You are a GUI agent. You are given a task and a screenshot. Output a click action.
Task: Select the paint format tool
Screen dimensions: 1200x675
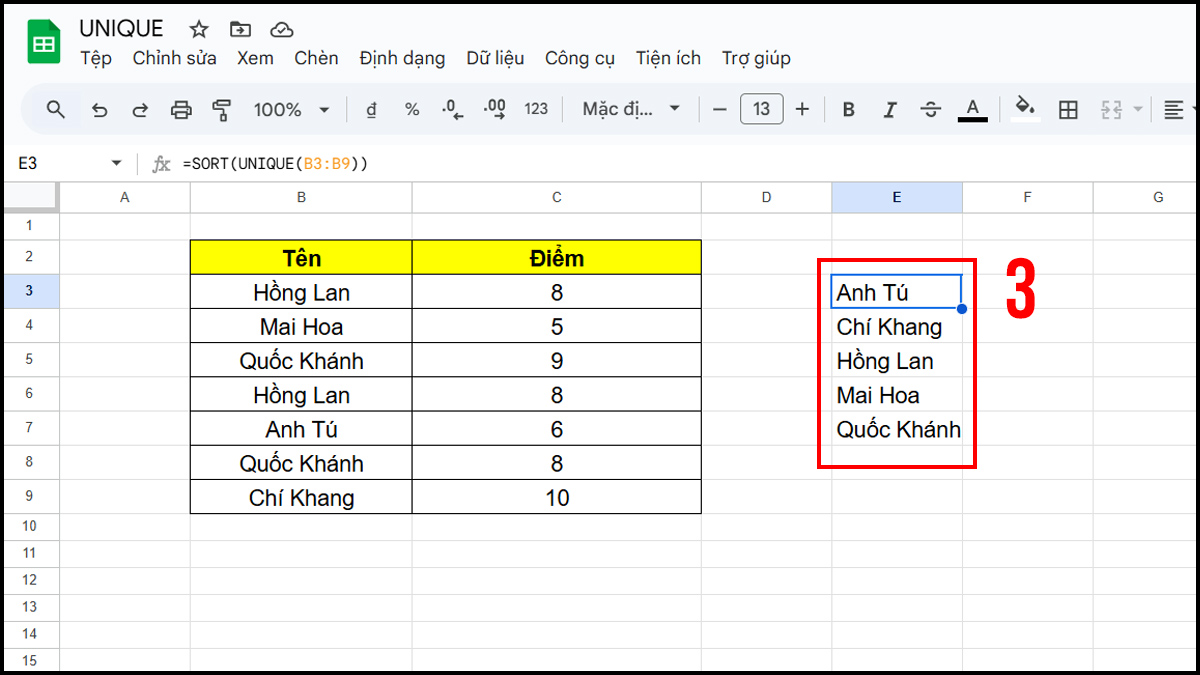point(221,110)
